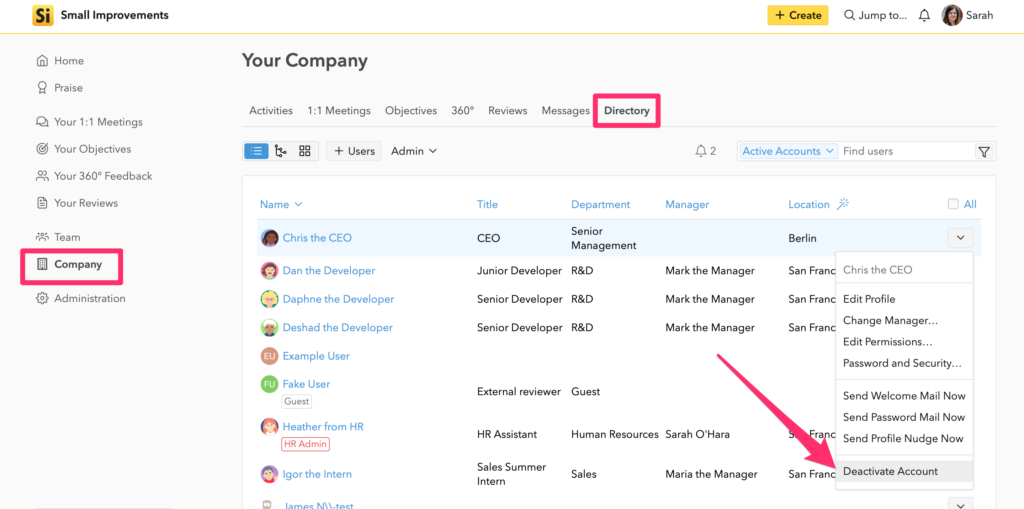Collapse Chris the CEO's row action menu
This screenshot has height=509, width=1024.
point(960,238)
